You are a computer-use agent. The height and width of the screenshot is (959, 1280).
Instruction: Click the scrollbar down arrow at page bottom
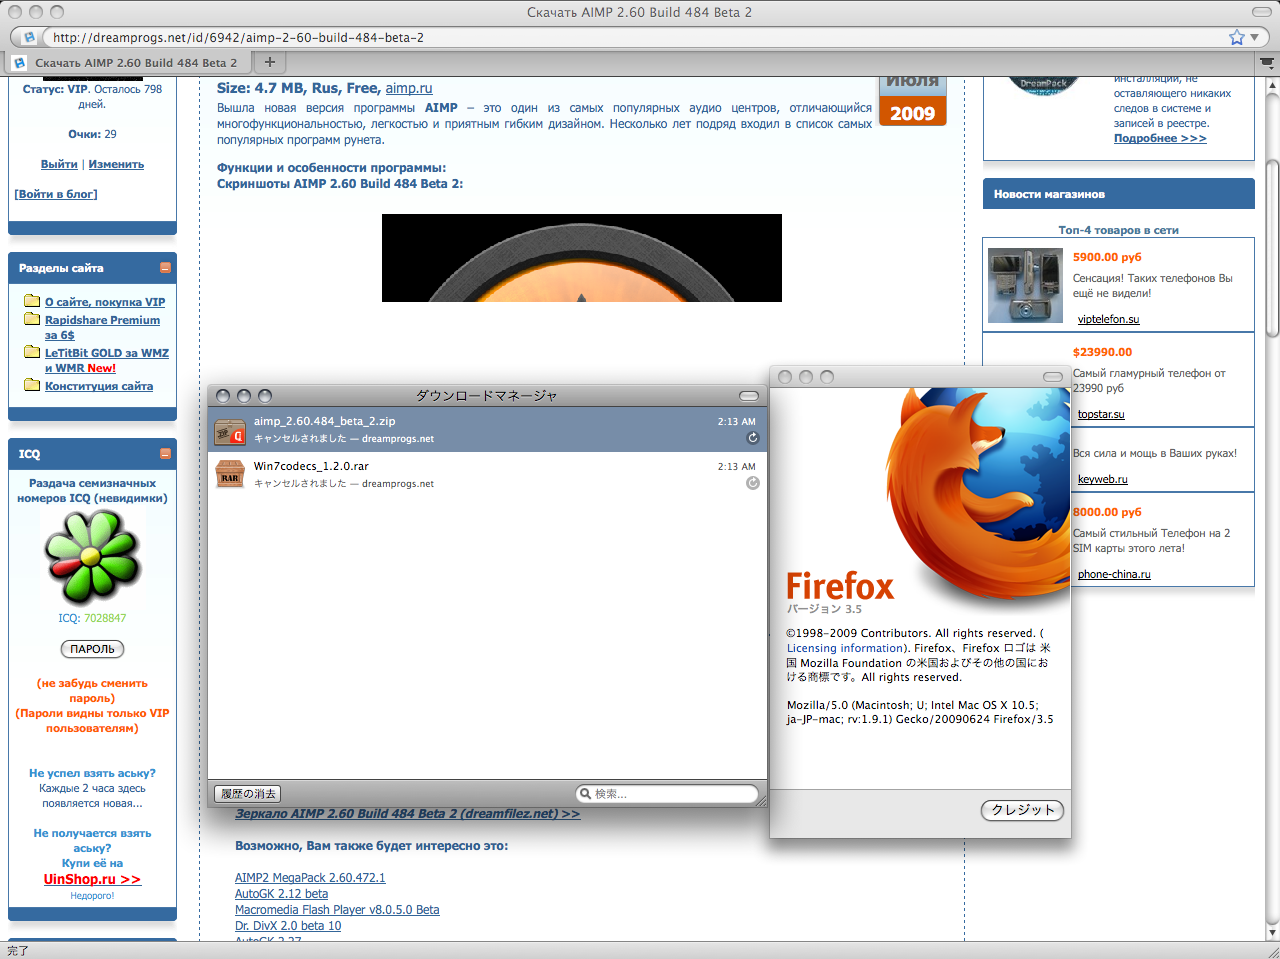(x=1272, y=932)
